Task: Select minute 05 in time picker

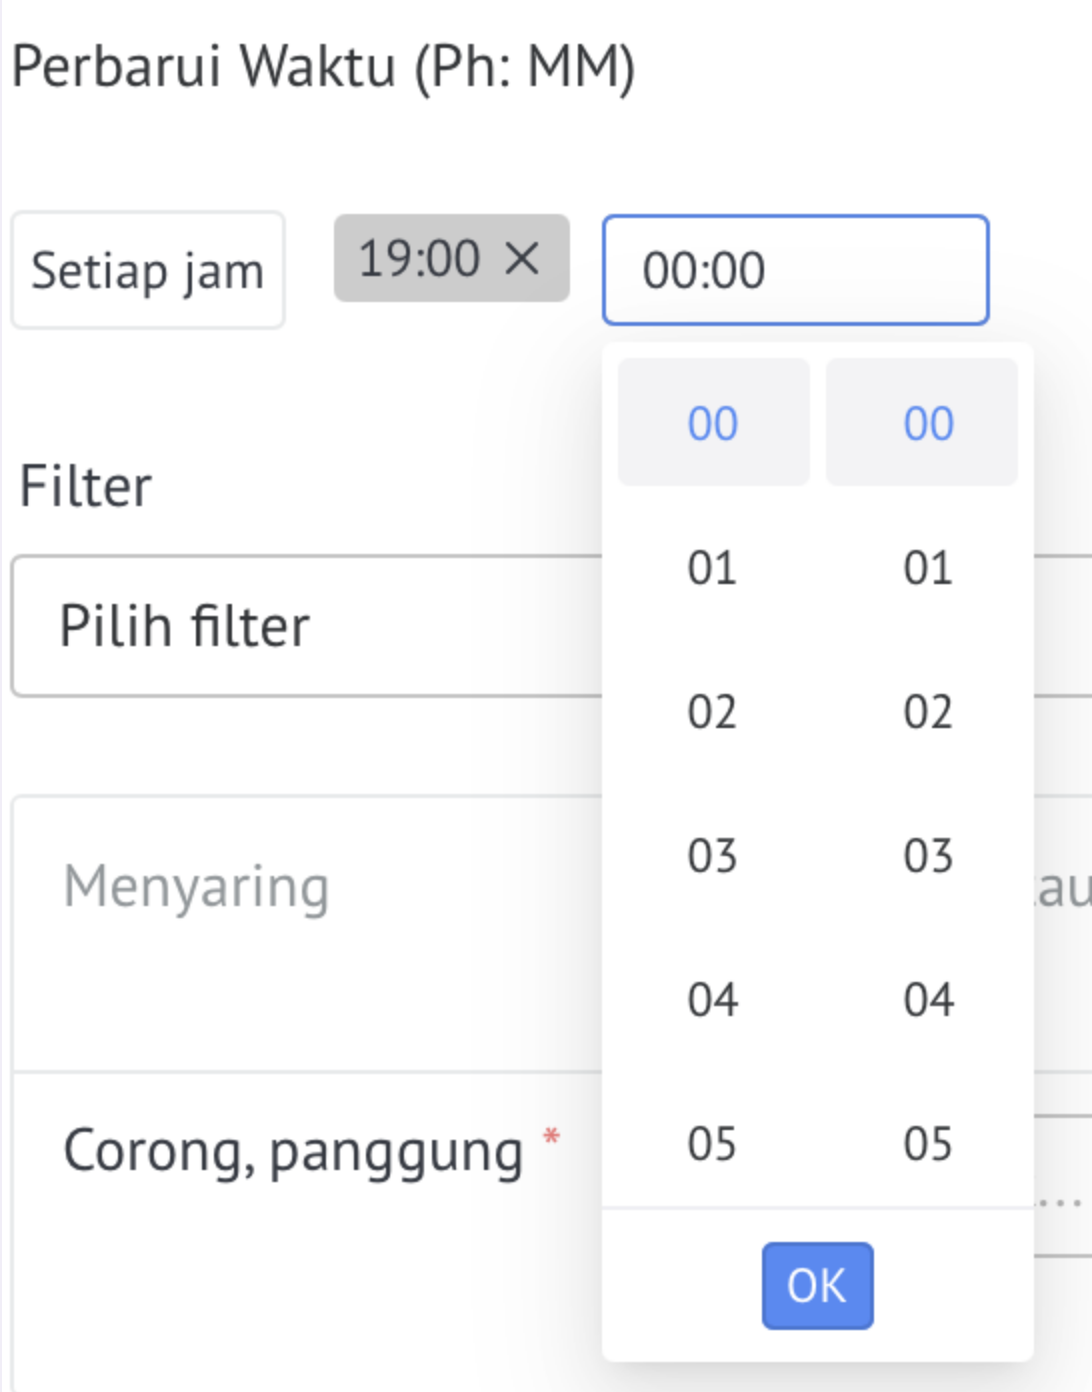Action: (x=921, y=1143)
